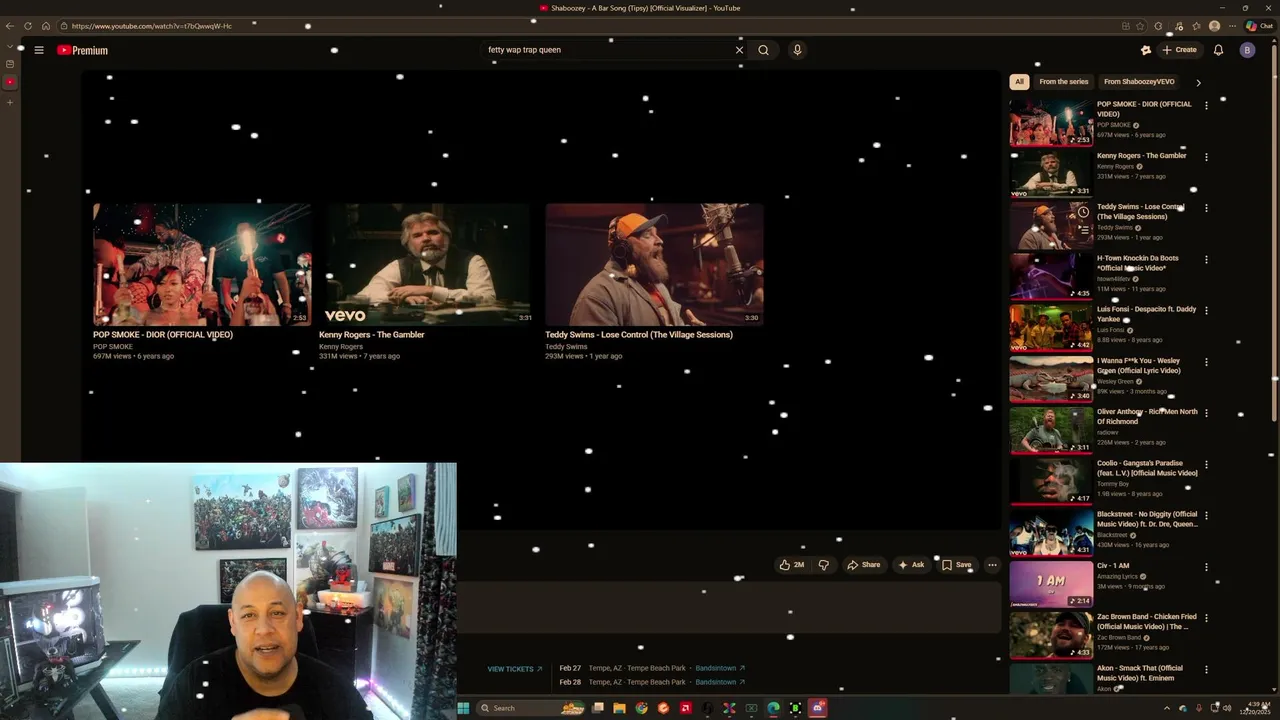Click the Ask button

tap(911, 565)
